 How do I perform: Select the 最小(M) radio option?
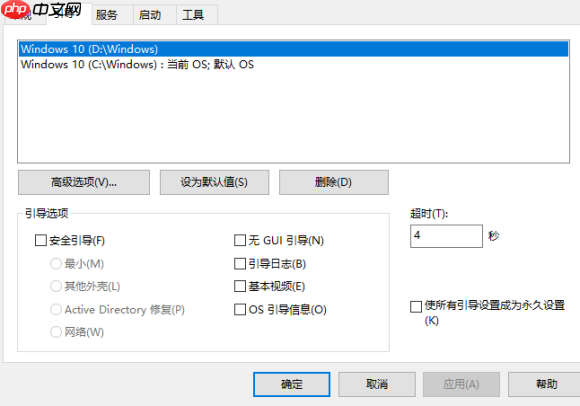click(x=56, y=264)
